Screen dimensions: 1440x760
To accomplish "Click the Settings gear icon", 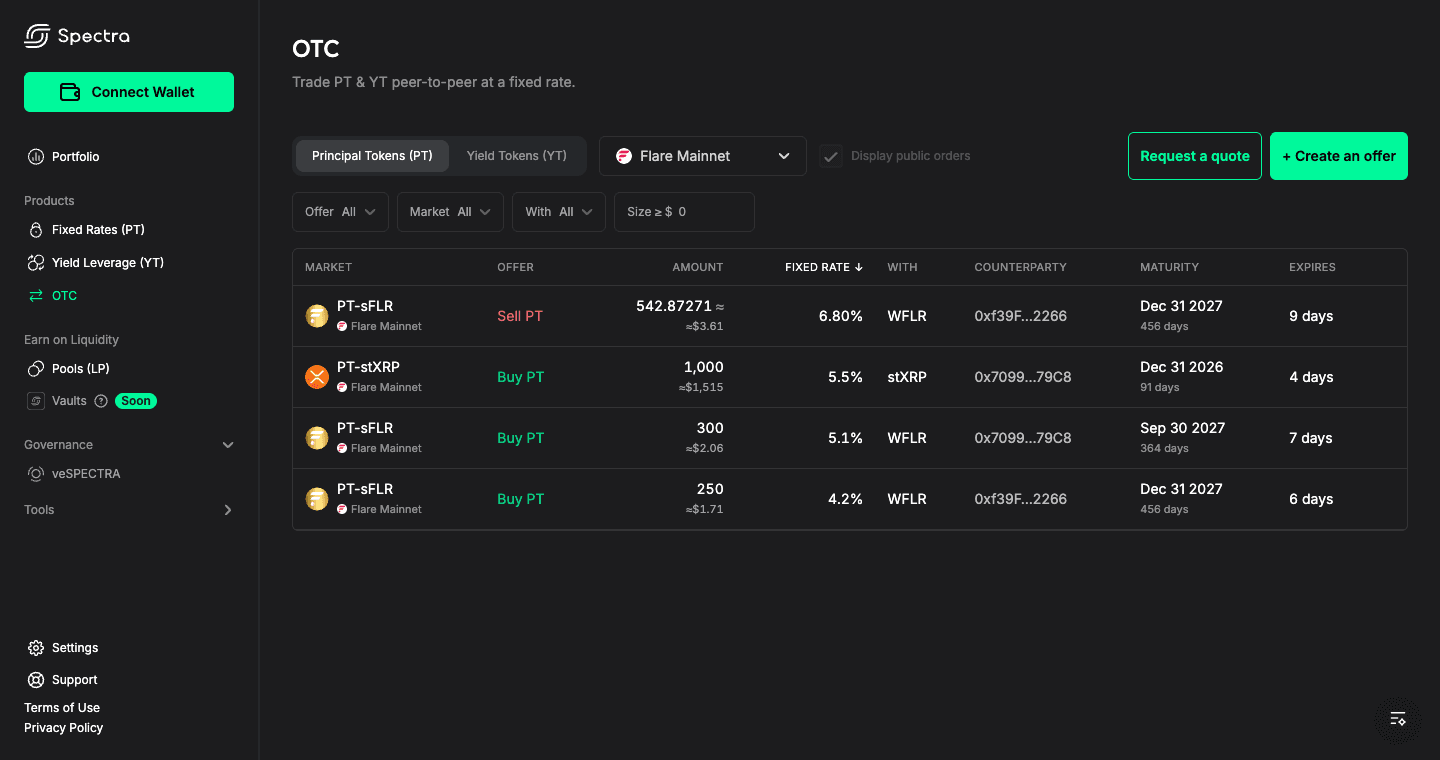I will 36,648.
